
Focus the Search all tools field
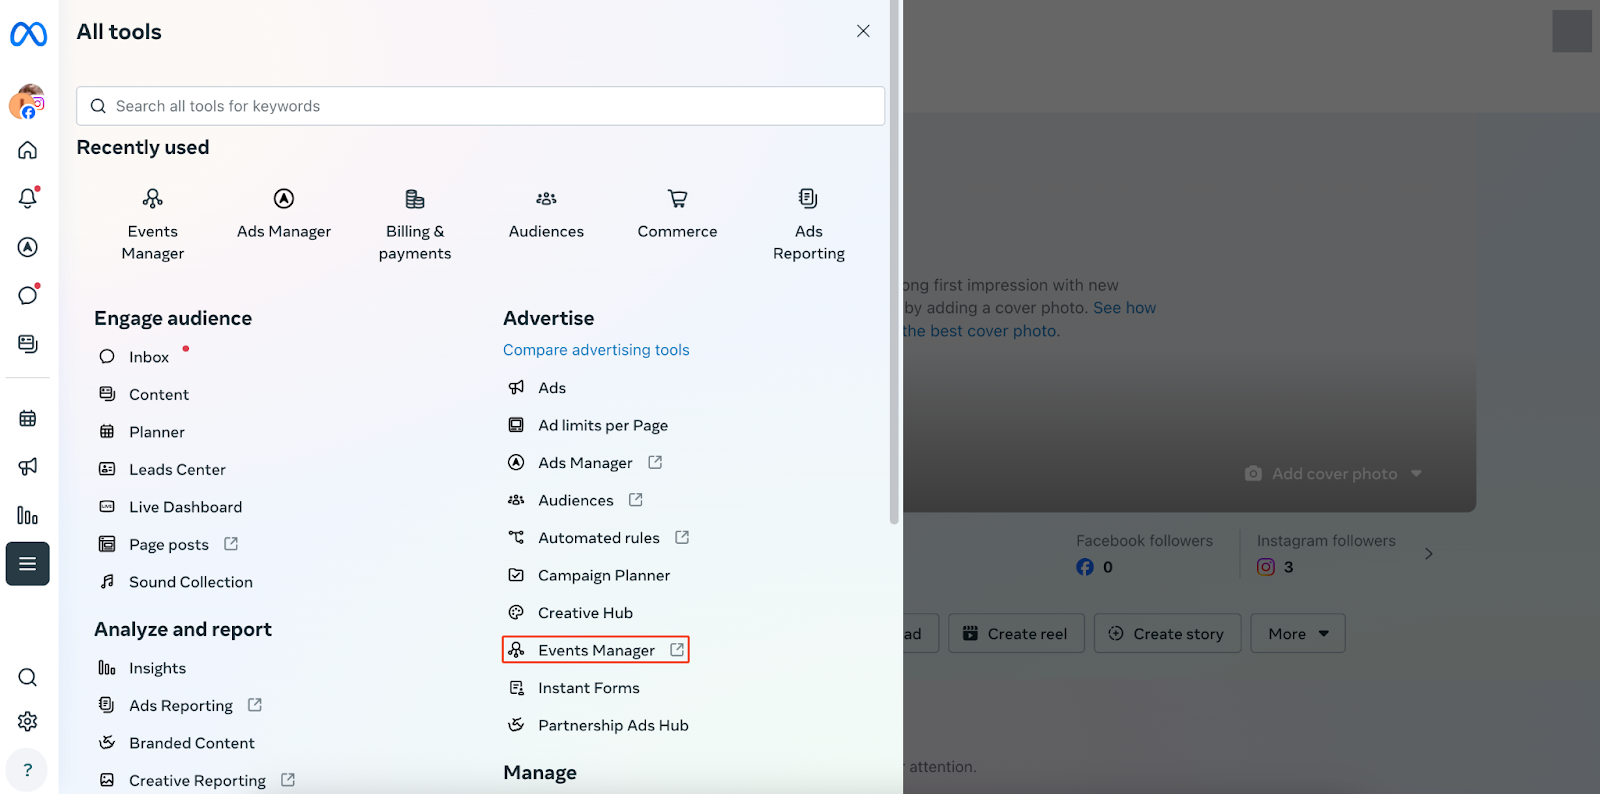coord(480,106)
